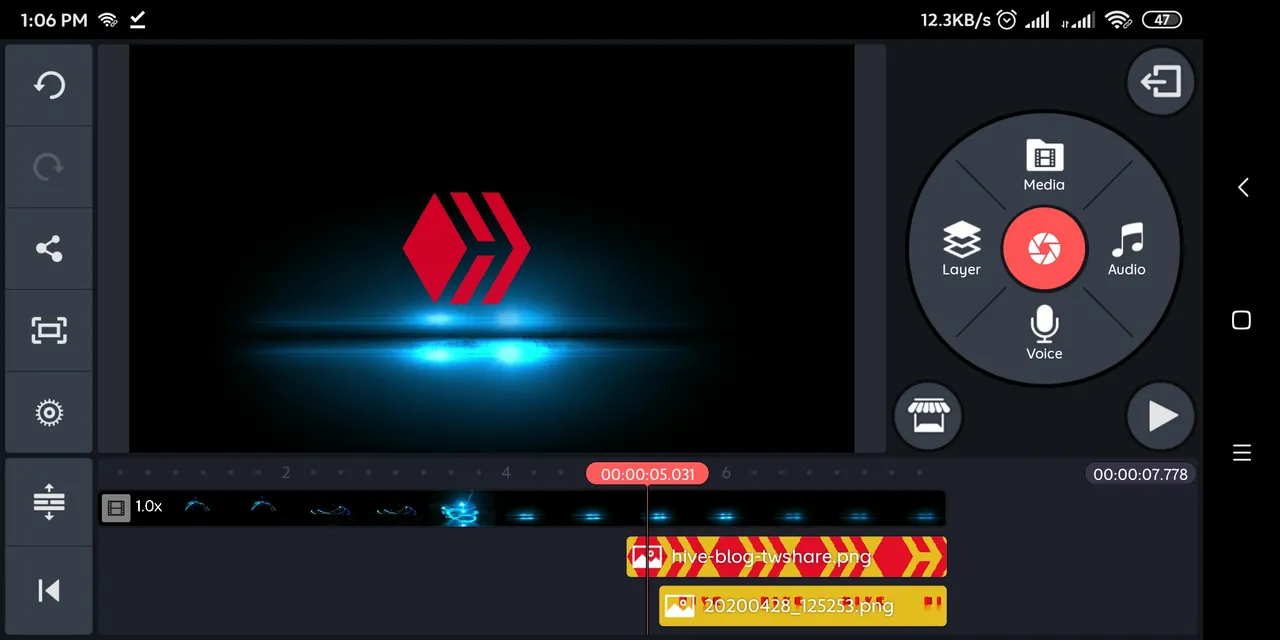1280x640 pixels.
Task: Tap the Android back navigation button
Action: tap(1242, 187)
